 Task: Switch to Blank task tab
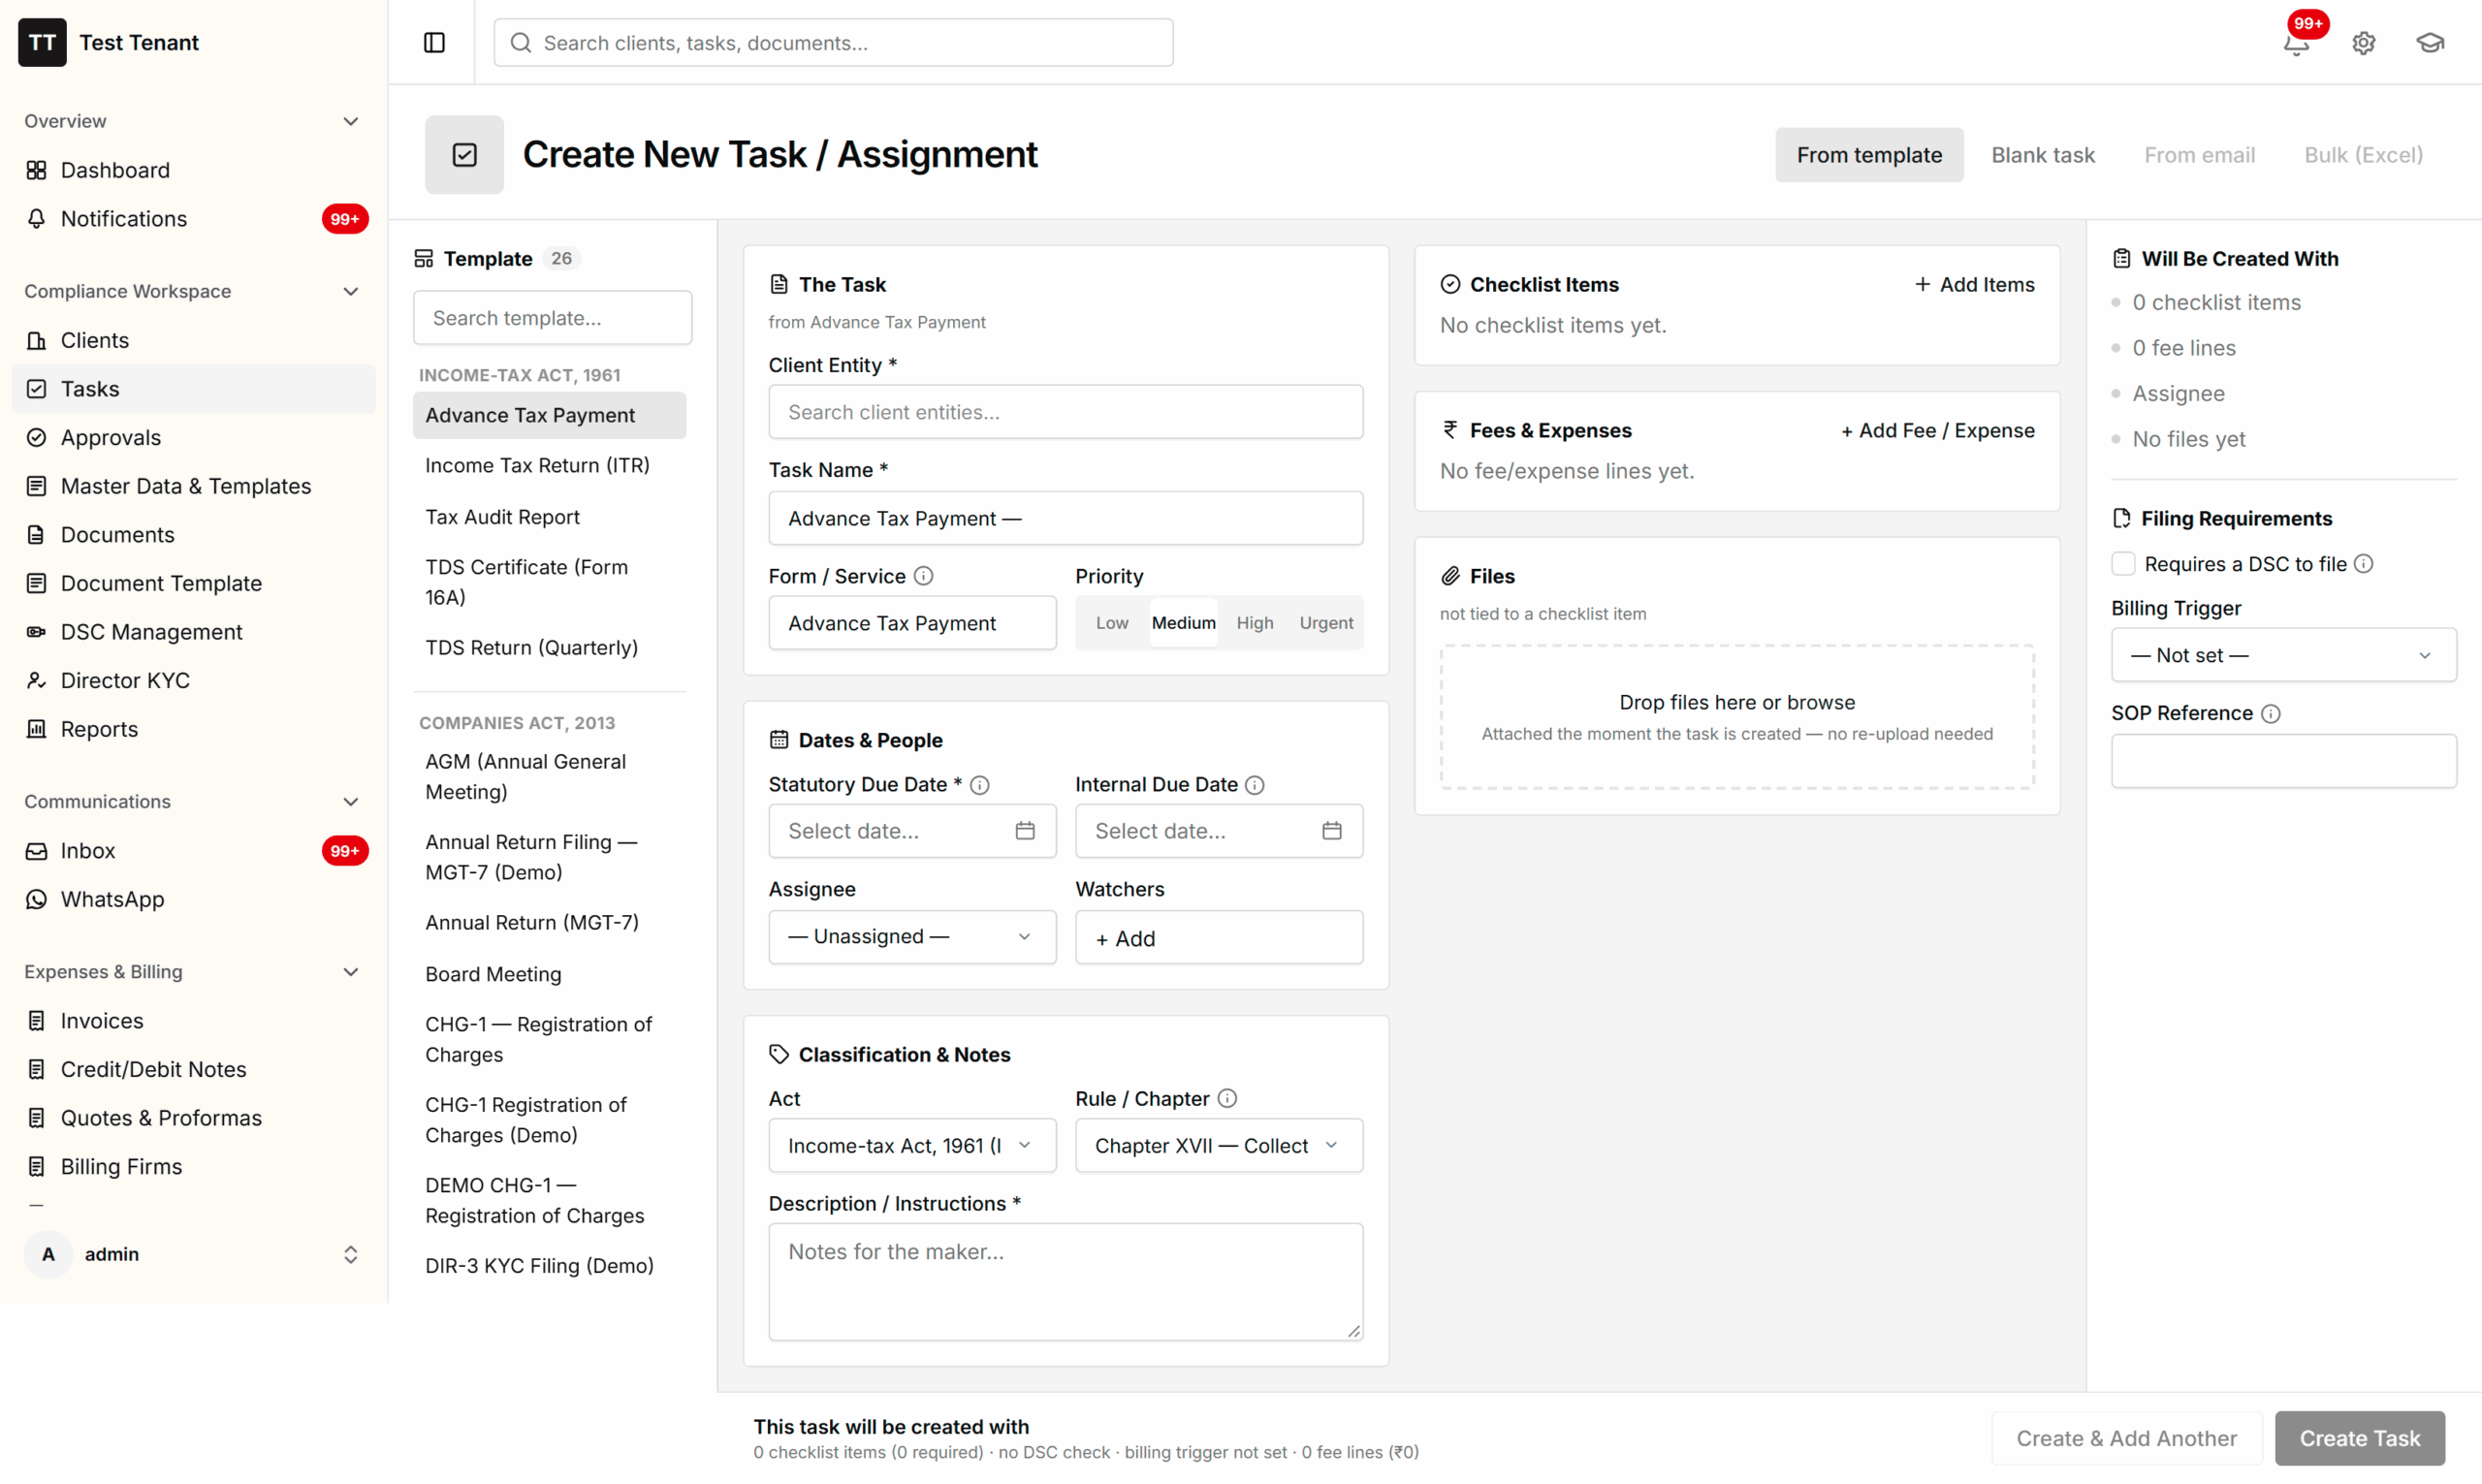[2042, 155]
